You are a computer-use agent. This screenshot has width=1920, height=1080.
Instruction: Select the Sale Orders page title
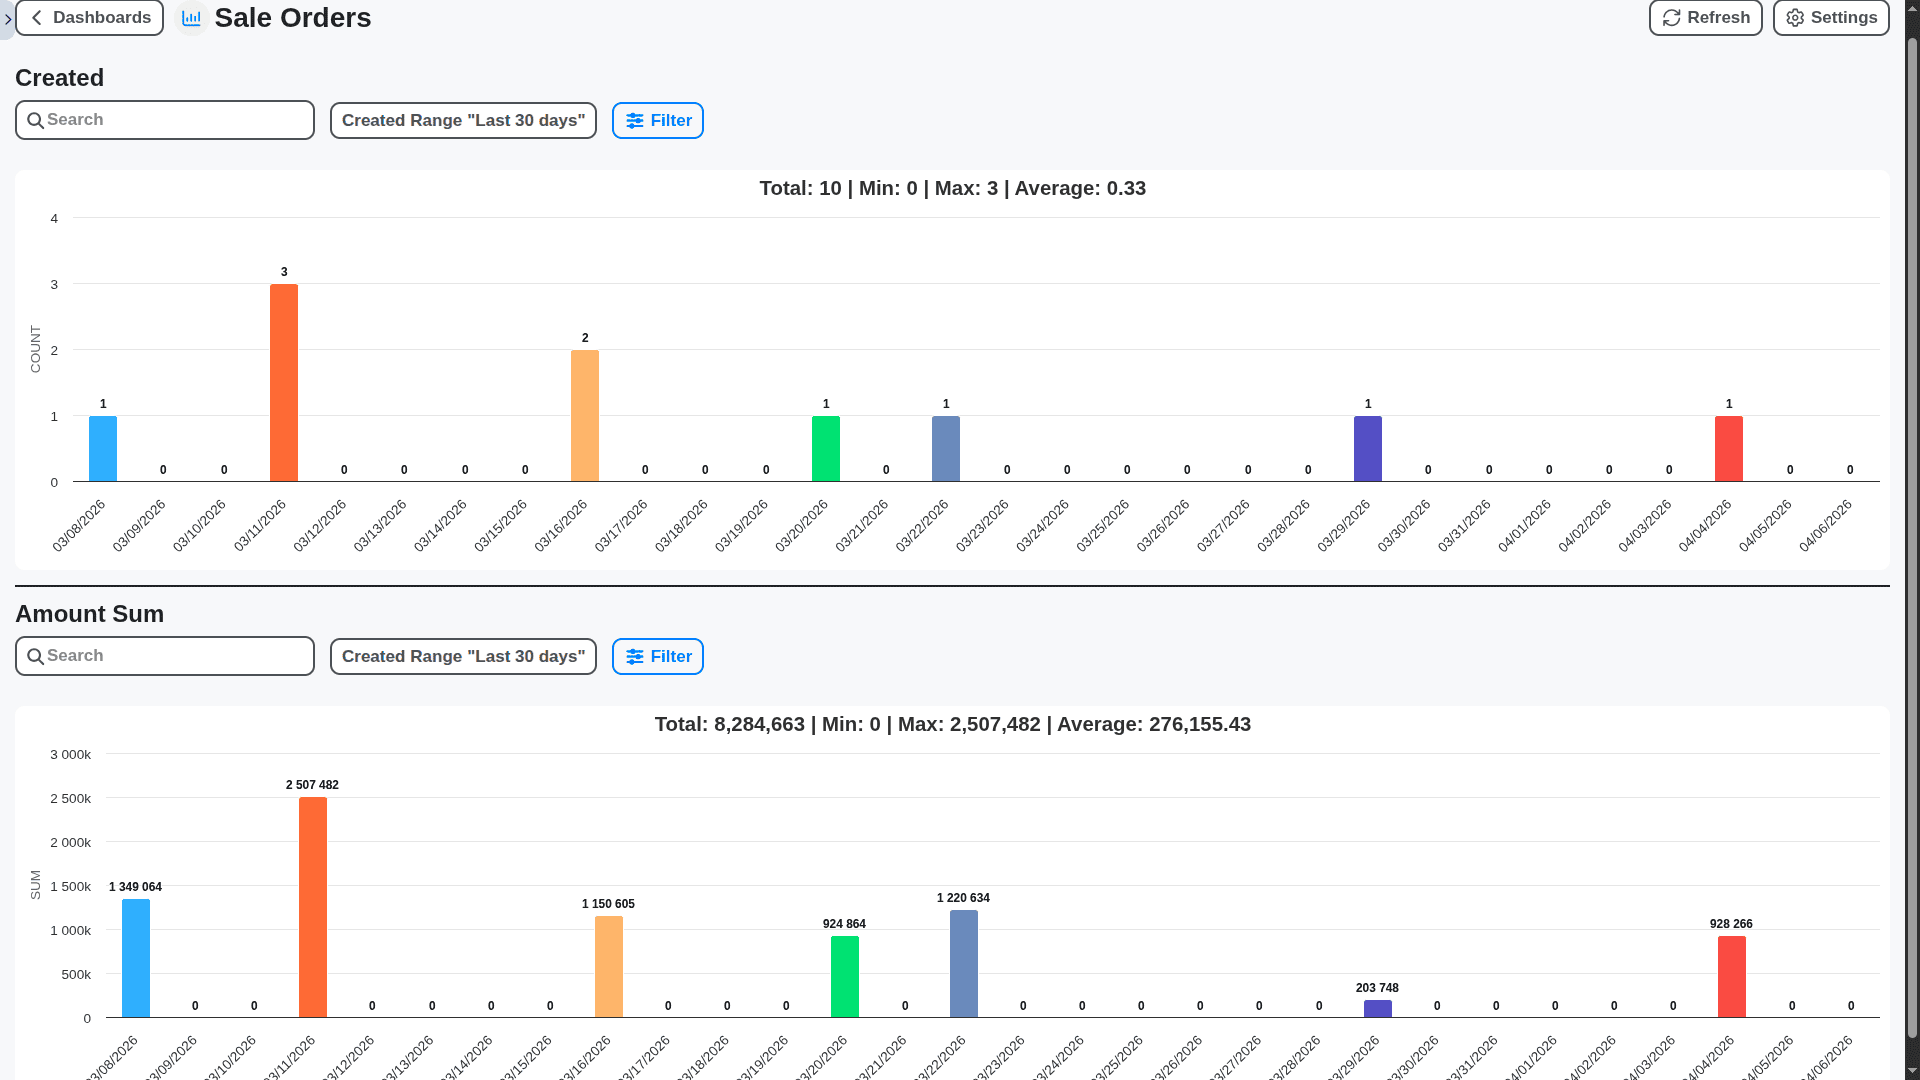coord(292,17)
